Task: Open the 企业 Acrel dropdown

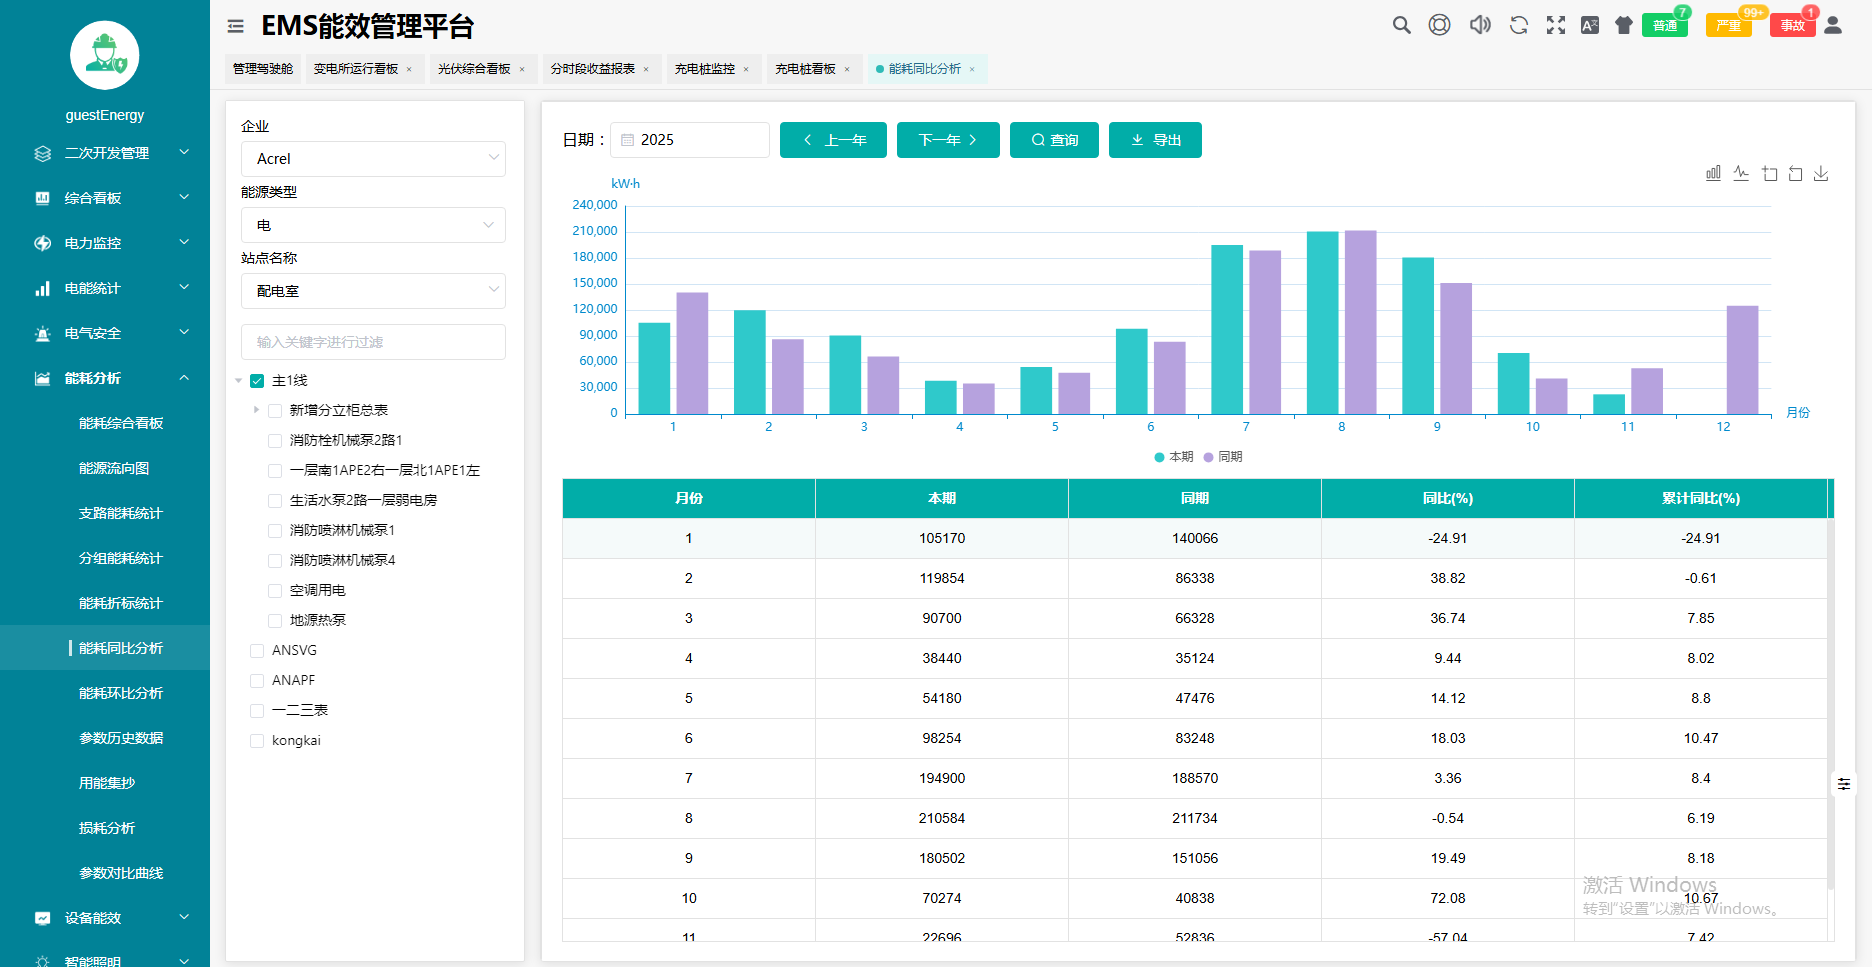Action: pyautogui.click(x=373, y=159)
